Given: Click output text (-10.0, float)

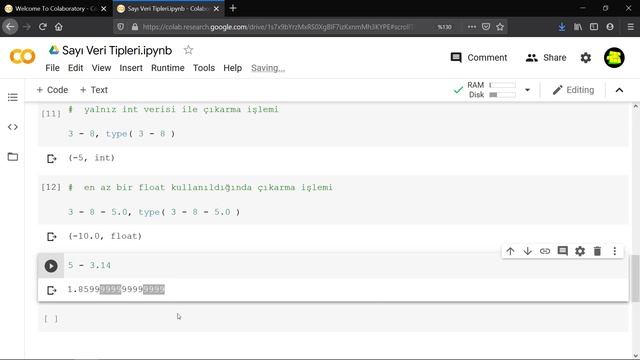Looking at the screenshot, I should click(x=105, y=236).
